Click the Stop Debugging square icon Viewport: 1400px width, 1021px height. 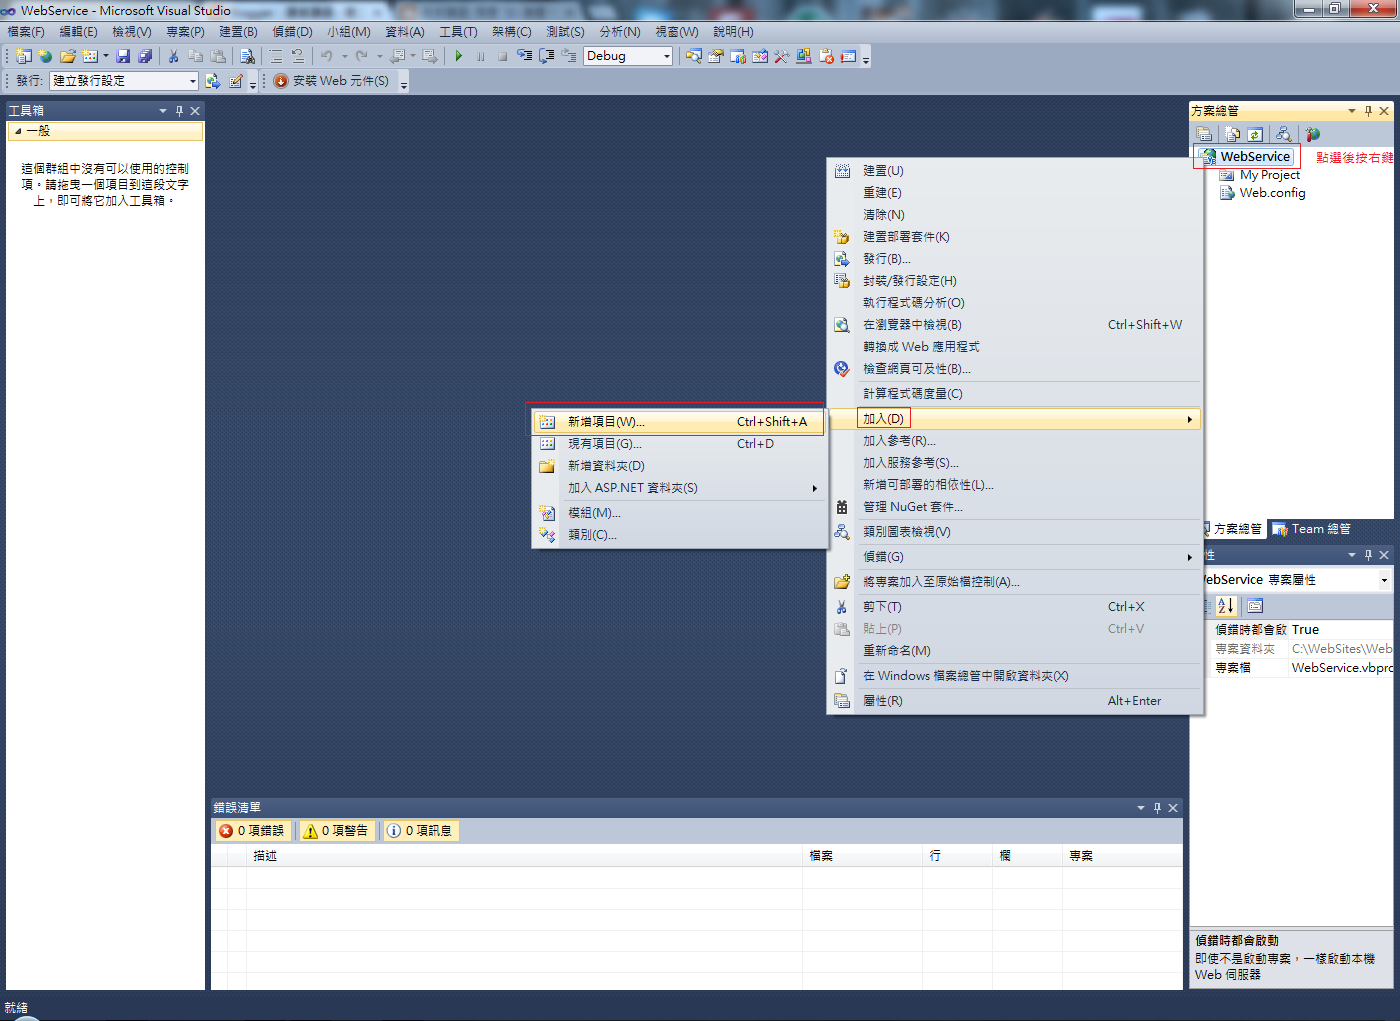tap(502, 56)
